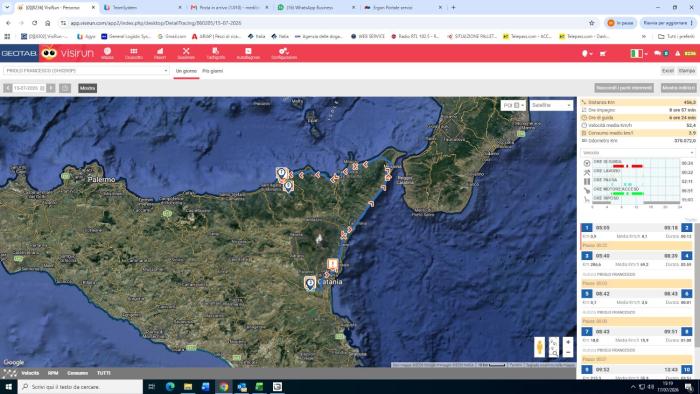The height and width of the screenshot is (394, 700).
Task: Toggle the RPM chart option
Action: click(x=53, y=373)
